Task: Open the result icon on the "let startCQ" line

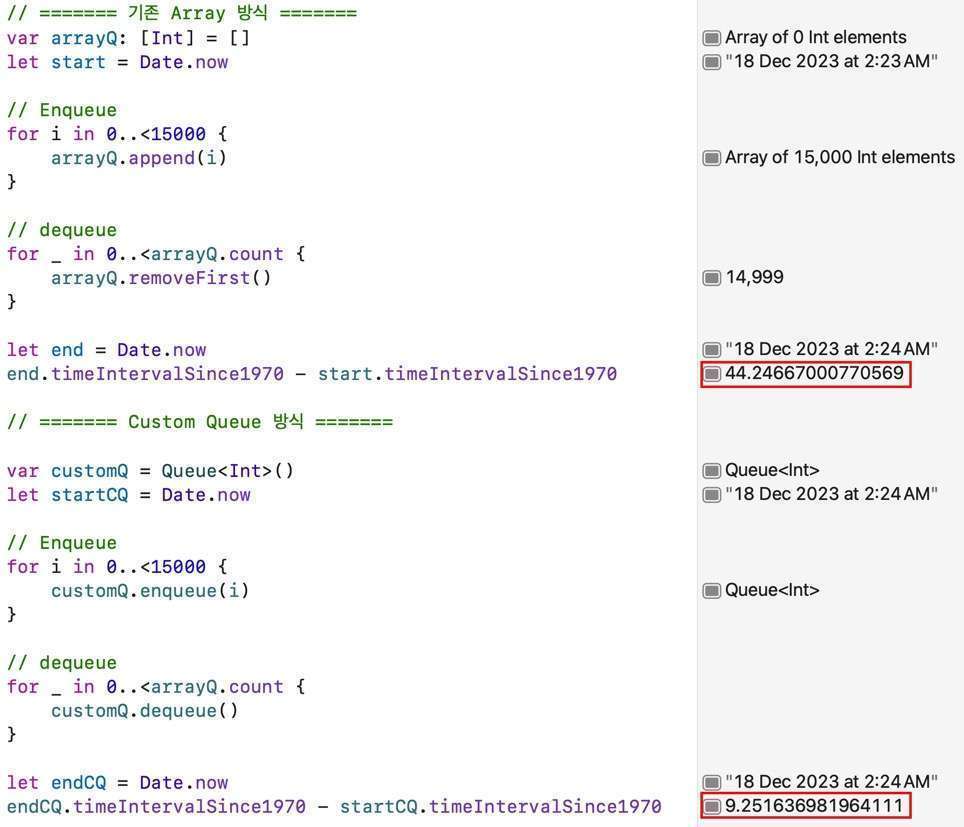Action: (712, 495)
